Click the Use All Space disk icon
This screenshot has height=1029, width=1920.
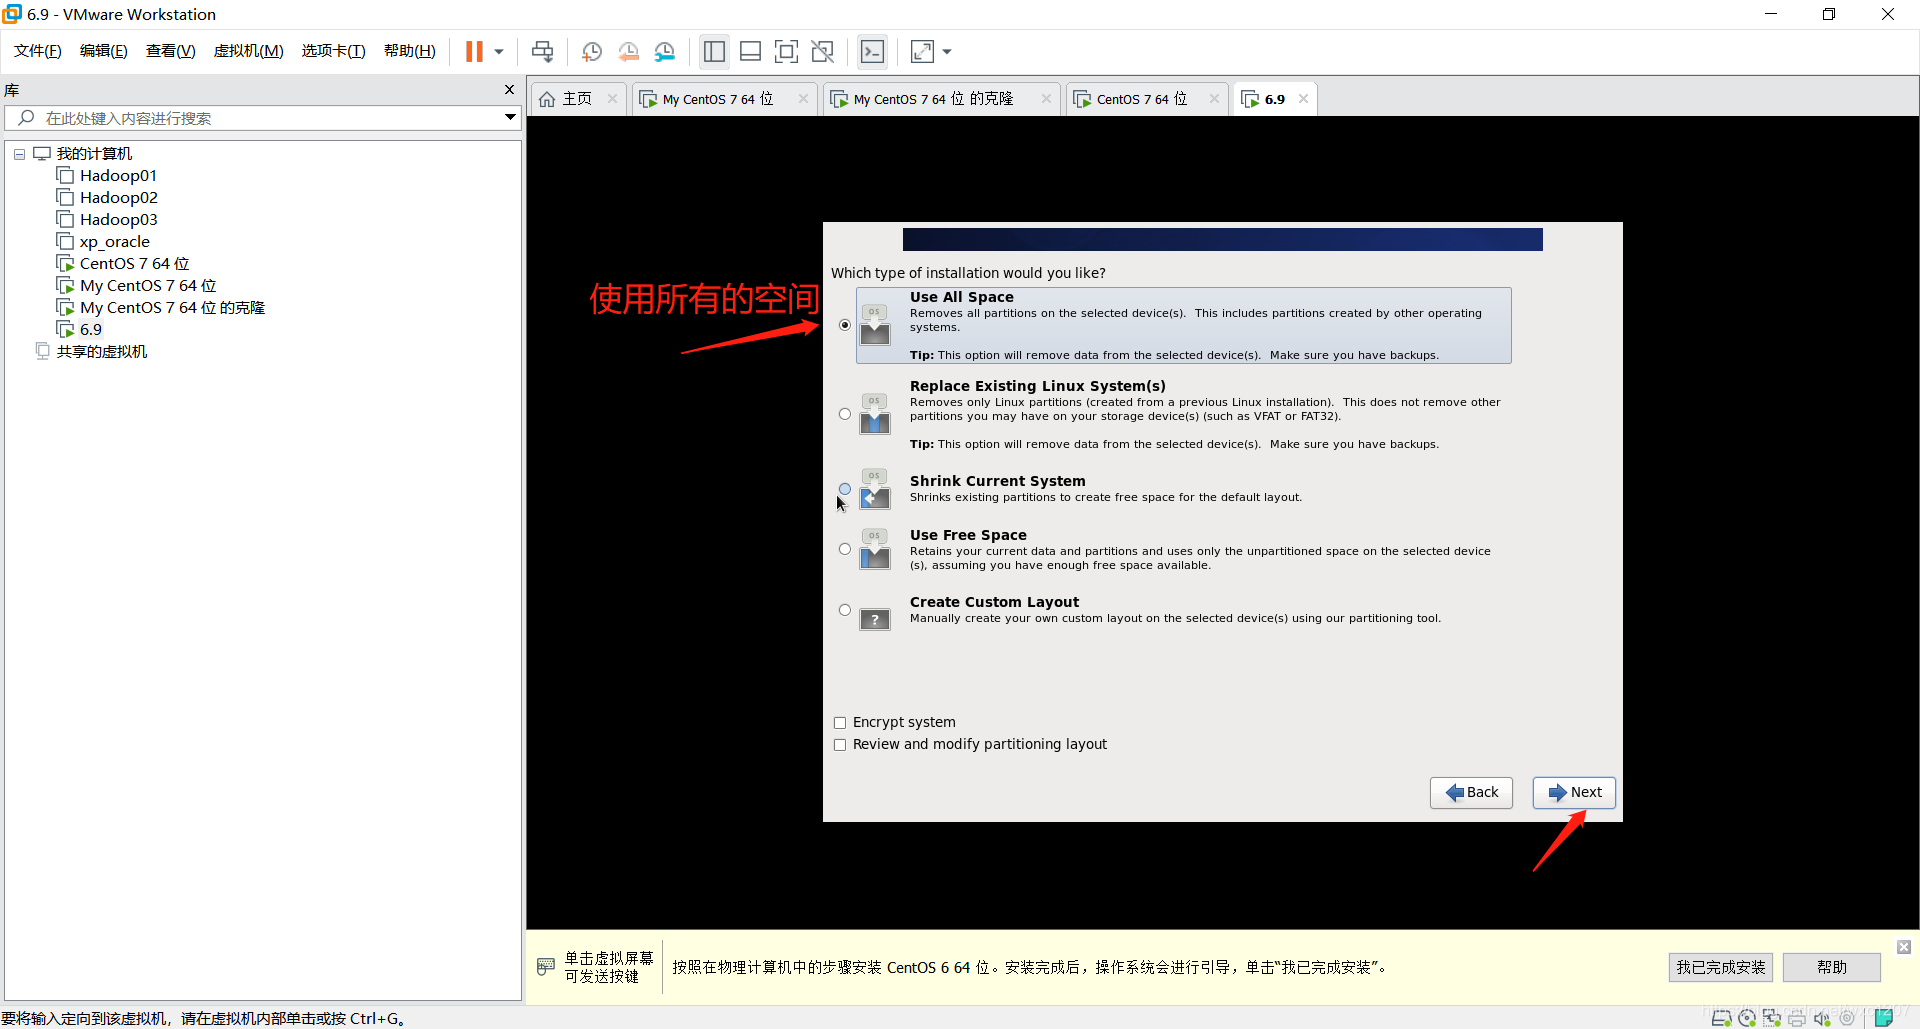(875, 325)
